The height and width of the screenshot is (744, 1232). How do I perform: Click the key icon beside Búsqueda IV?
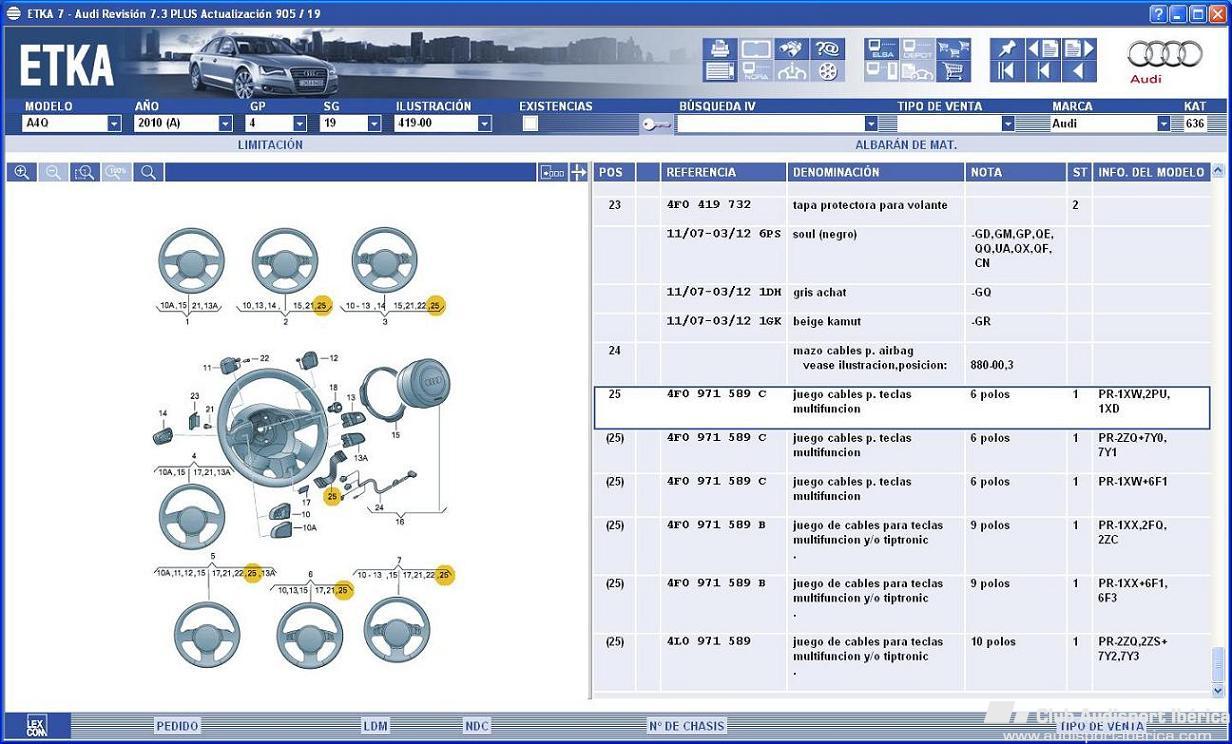pyautogui.click(x=656, y=124)
